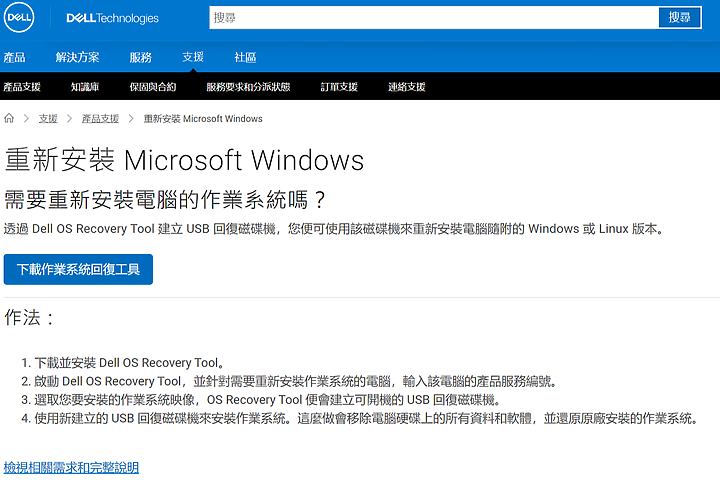Click intro paragraph starting with 透過 Dell OS Recovery Tool

point(334,229)
